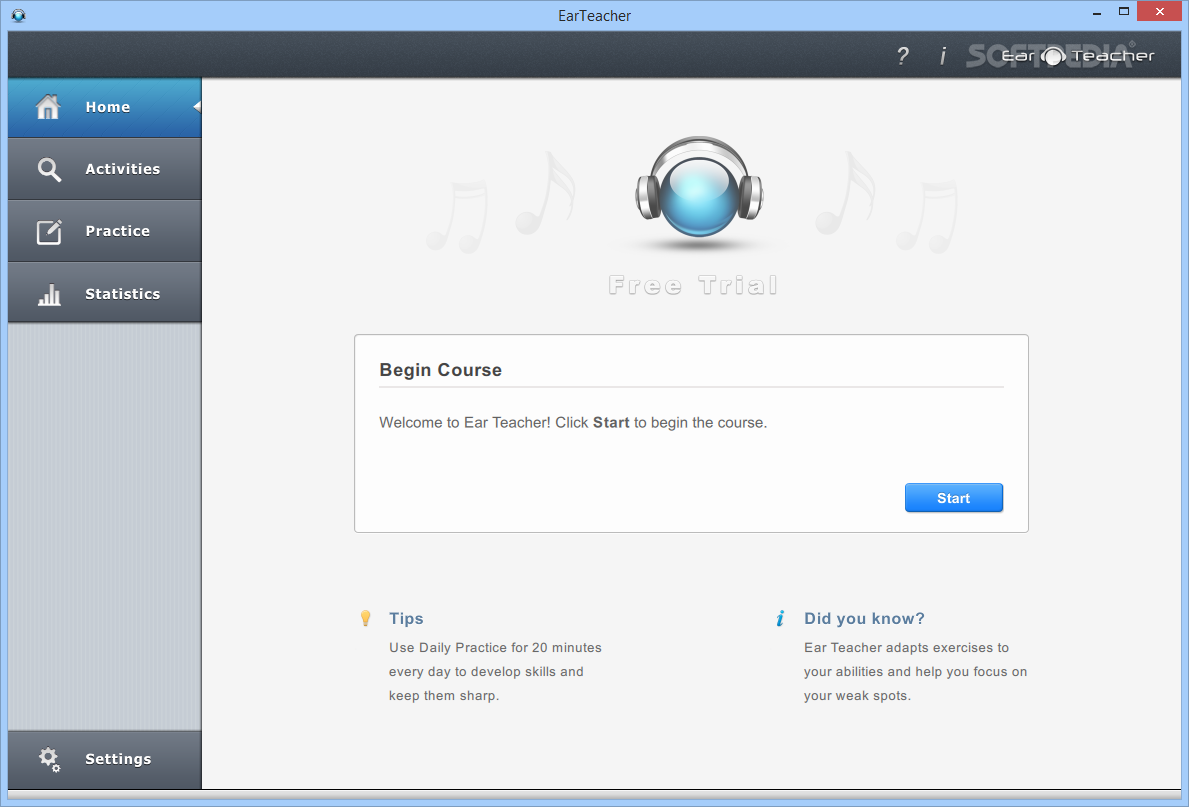Click the house icon in sidebar
The height and width of the screenshot is (807, 1189).
pos(48,107)
